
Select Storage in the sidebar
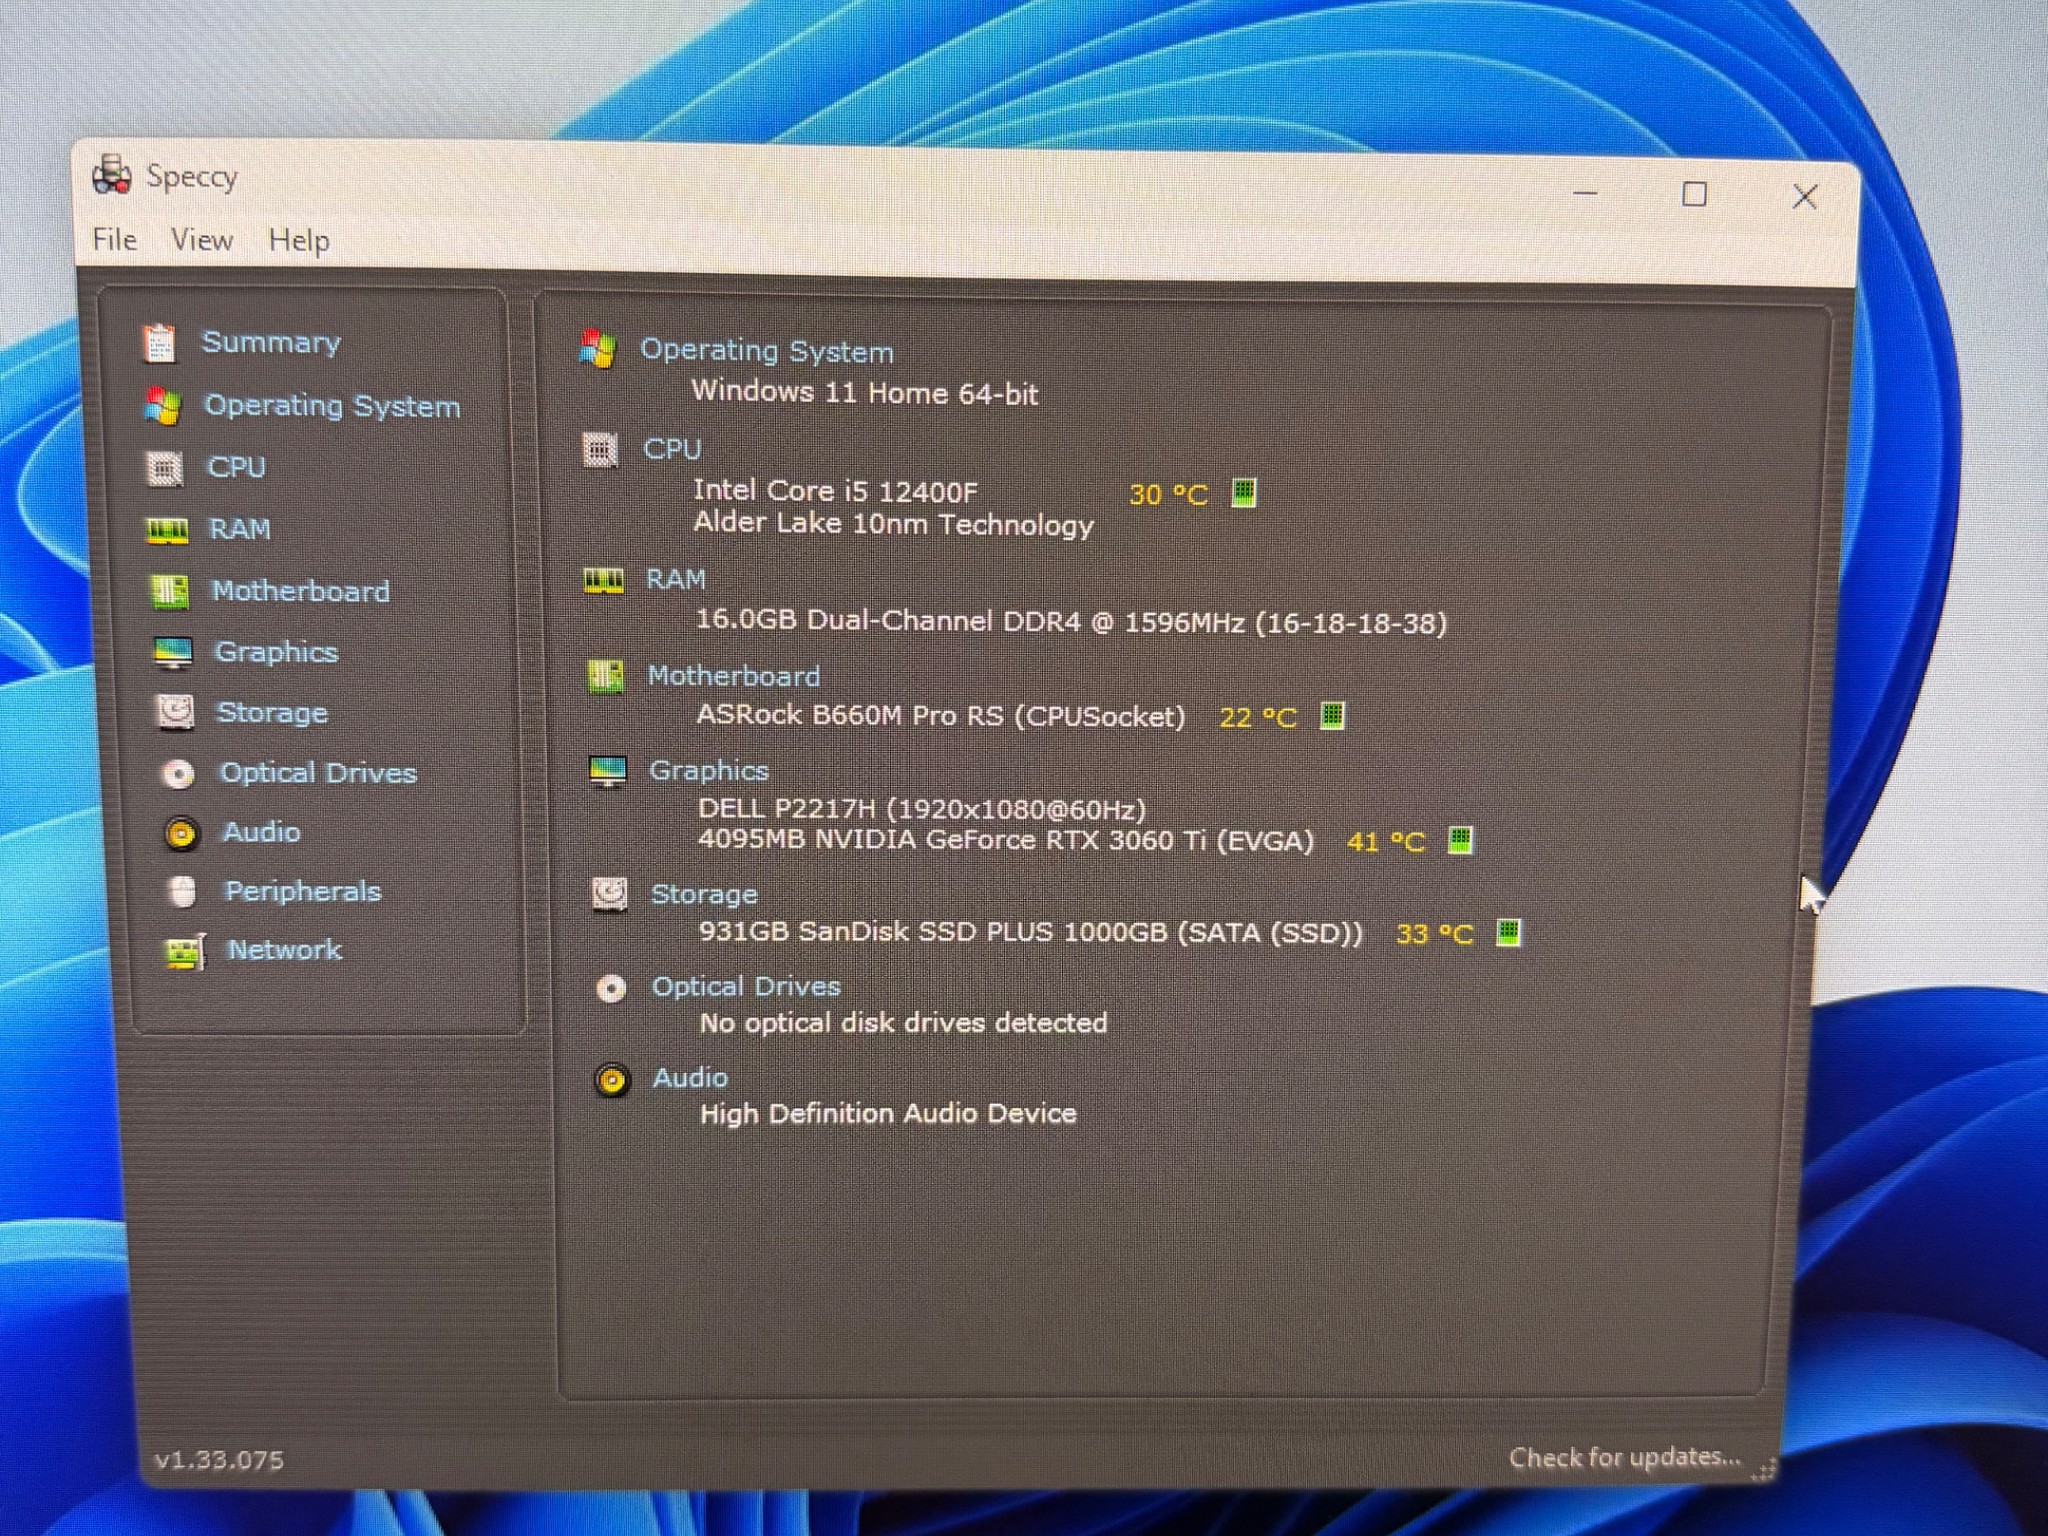tap(272, 713)
